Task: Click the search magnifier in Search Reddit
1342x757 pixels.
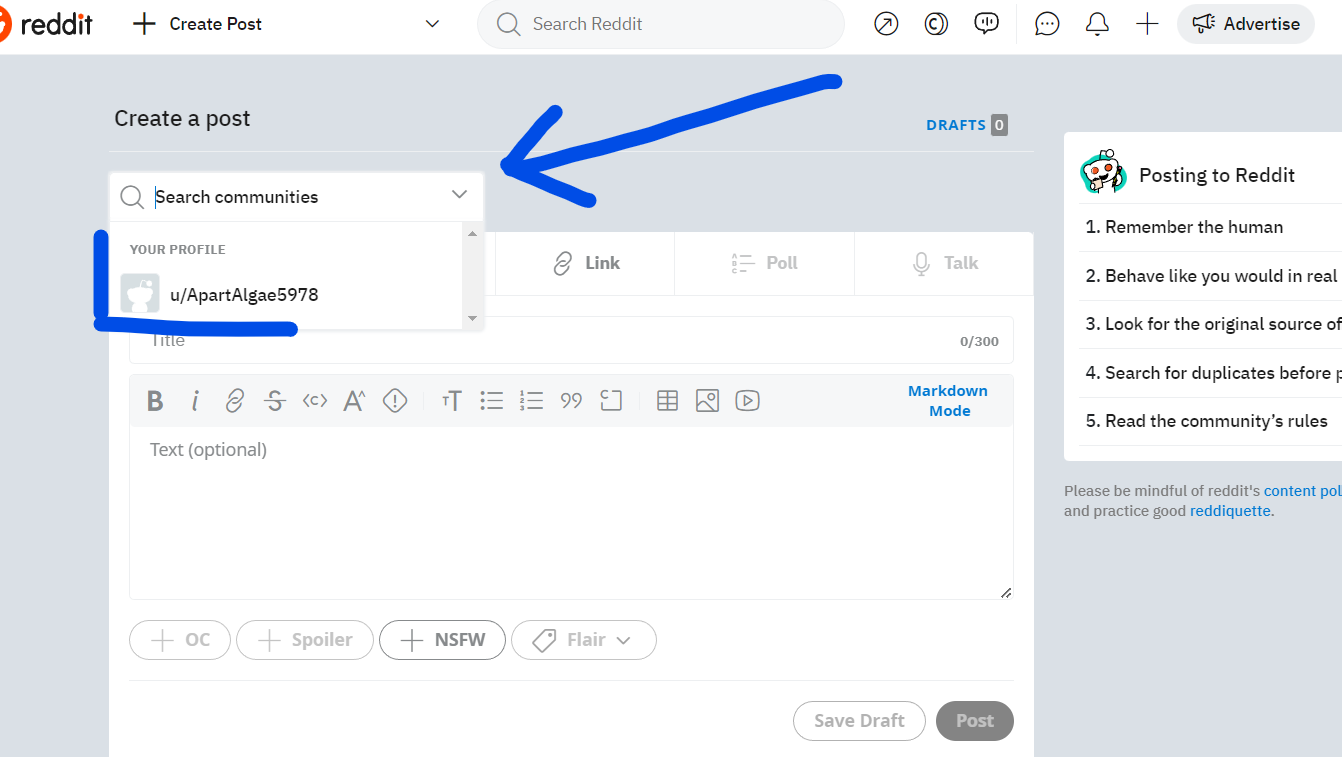Action: [x=508, y=24]
